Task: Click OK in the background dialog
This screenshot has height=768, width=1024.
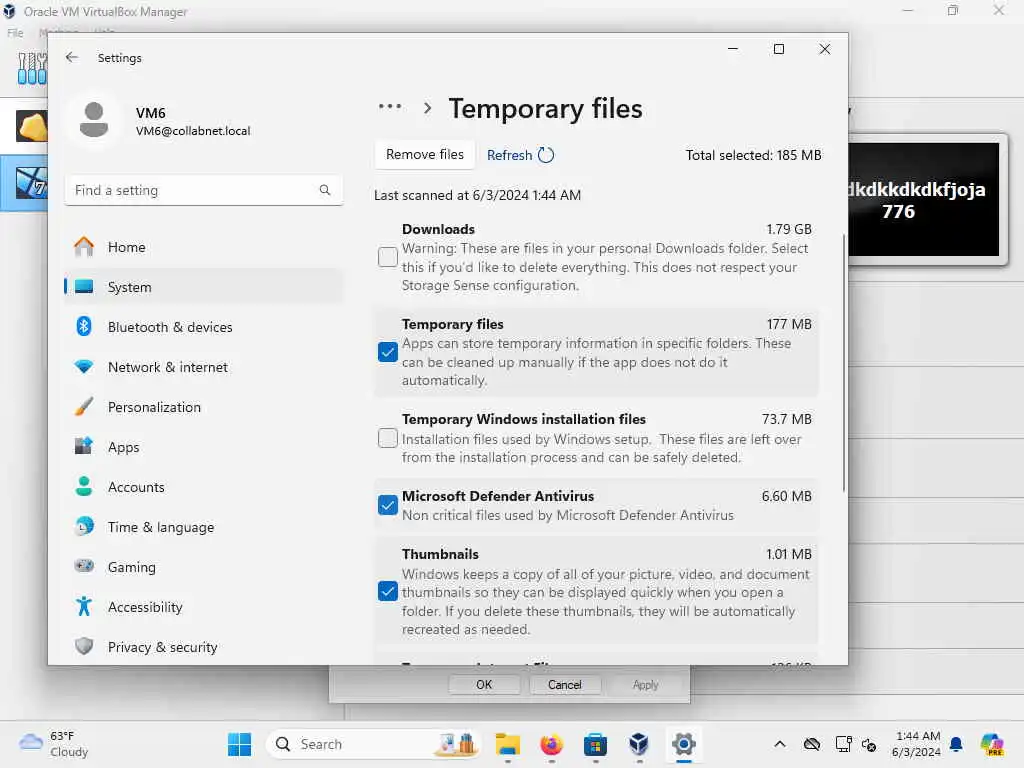Action: [x=484, y=684]
